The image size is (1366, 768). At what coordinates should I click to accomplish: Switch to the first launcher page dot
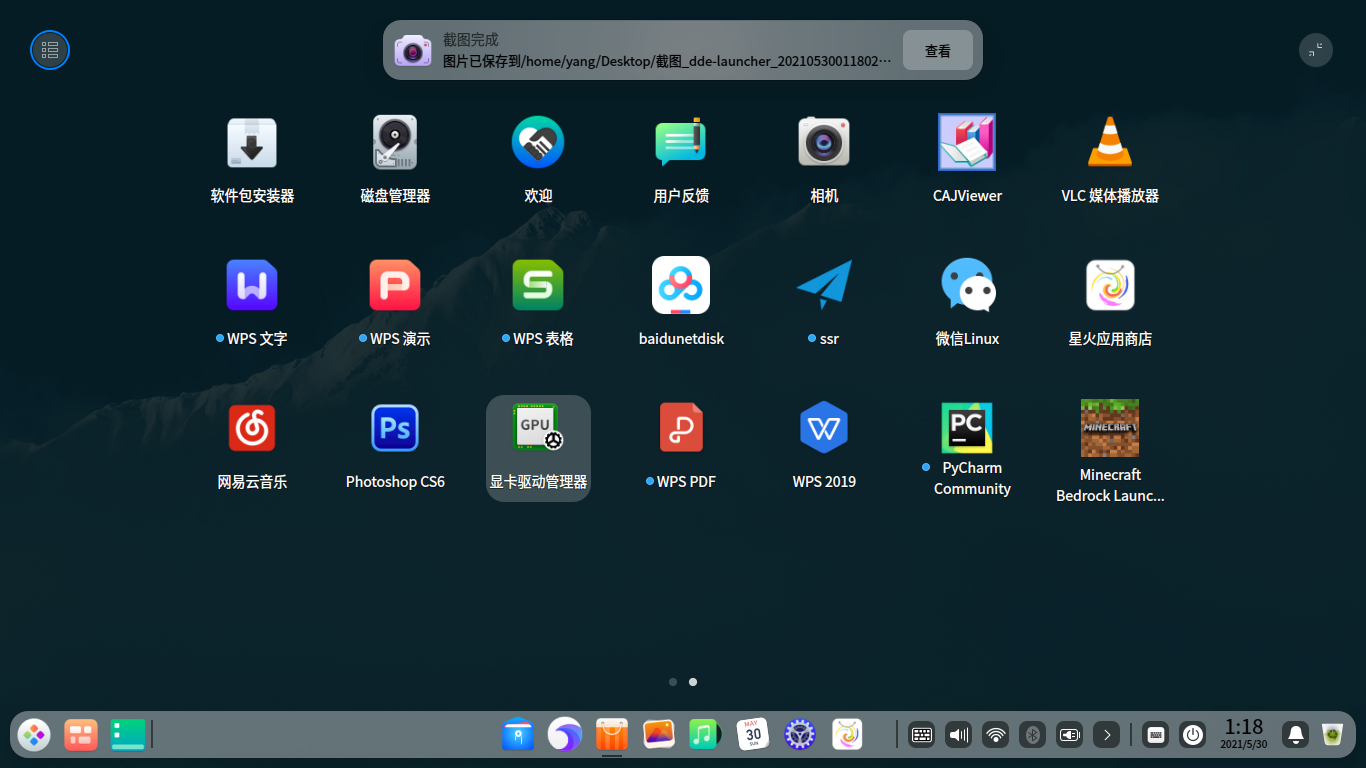pos(673,682)
